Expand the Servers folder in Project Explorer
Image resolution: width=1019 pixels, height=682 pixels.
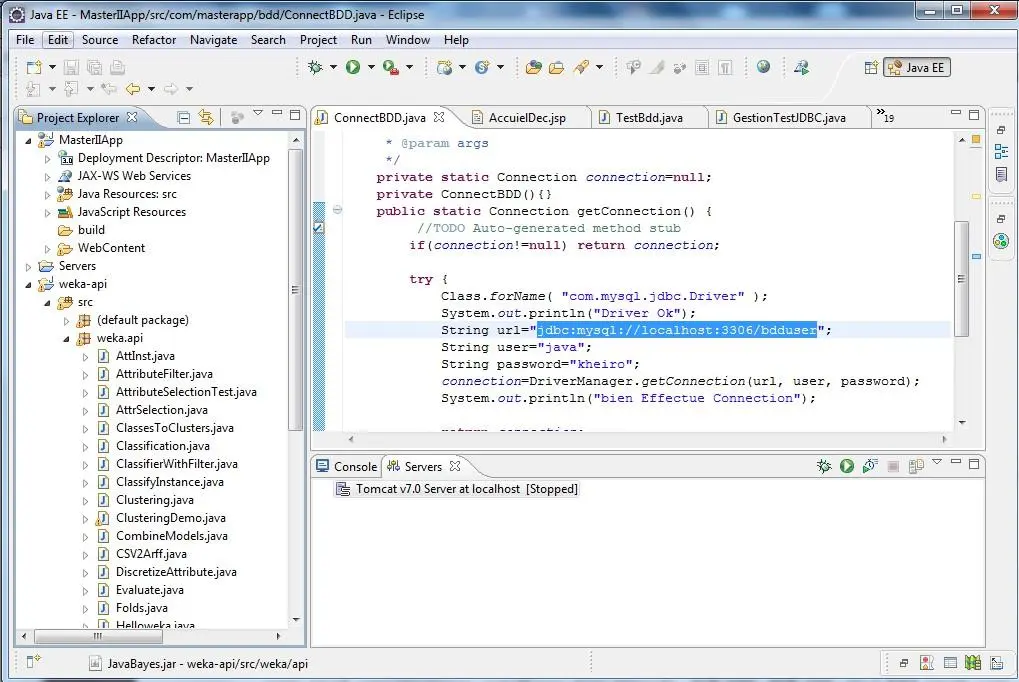pos(29,266)
